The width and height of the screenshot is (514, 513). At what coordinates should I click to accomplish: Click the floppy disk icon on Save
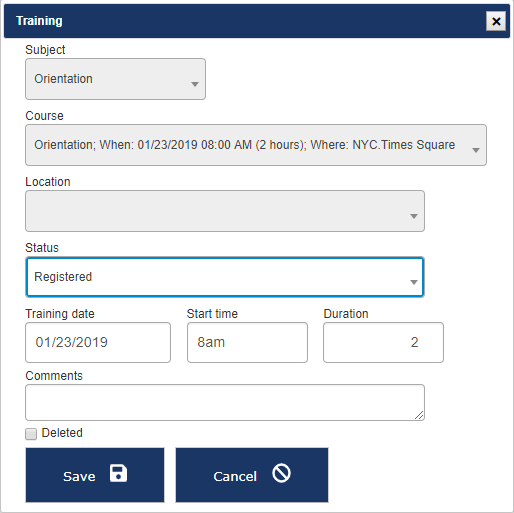point(118,473)
